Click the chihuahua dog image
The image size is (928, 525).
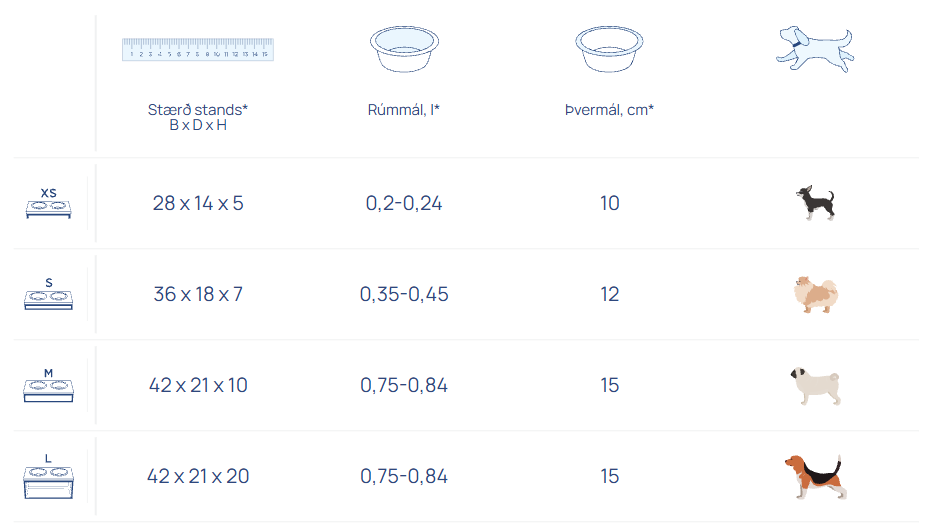tap(815, 203)
